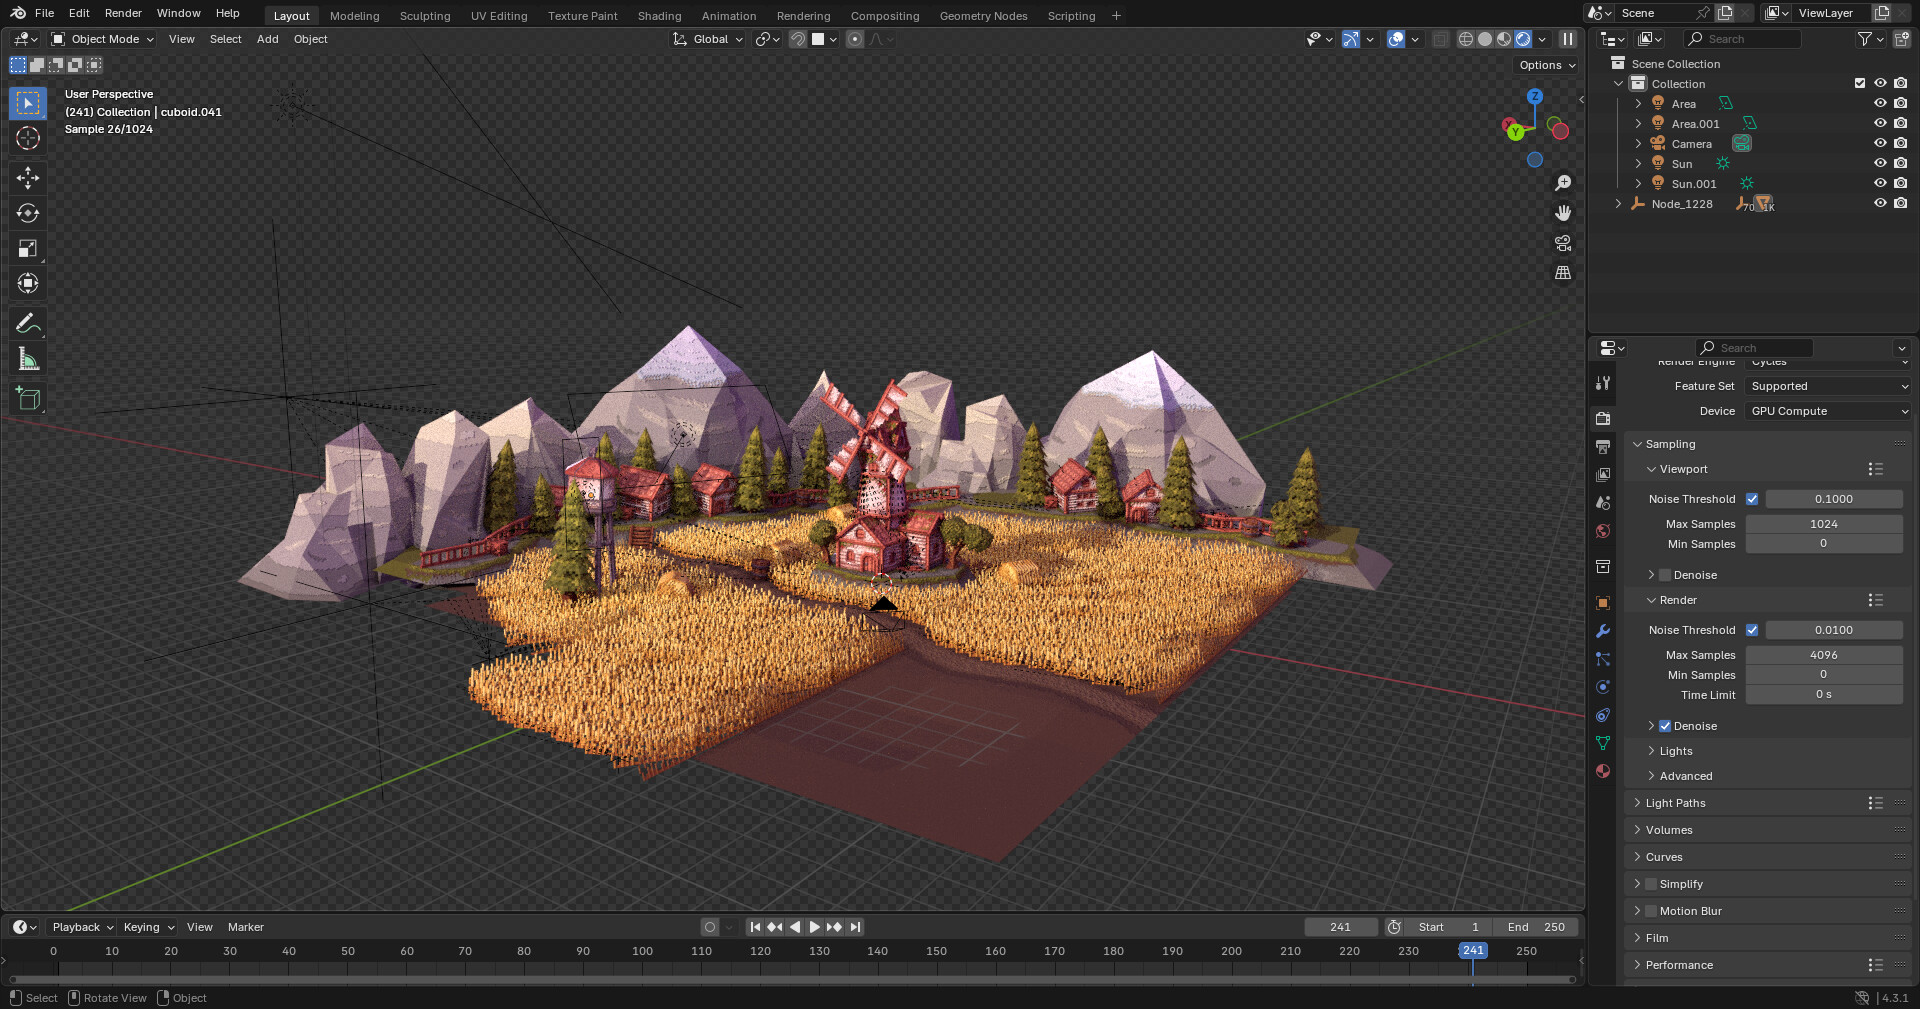Click frame 120 on the timeline ruler

[x=761, y=951]
